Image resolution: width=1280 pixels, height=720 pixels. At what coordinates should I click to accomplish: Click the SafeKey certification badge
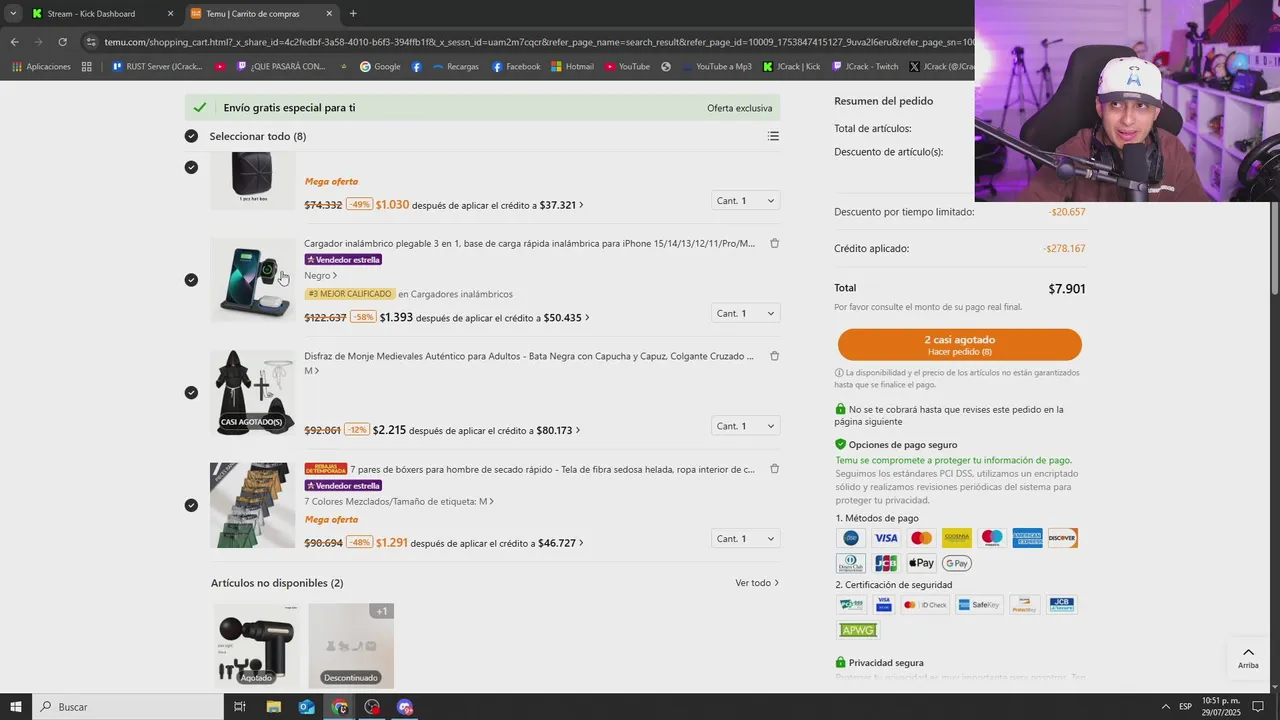[979, 605]
